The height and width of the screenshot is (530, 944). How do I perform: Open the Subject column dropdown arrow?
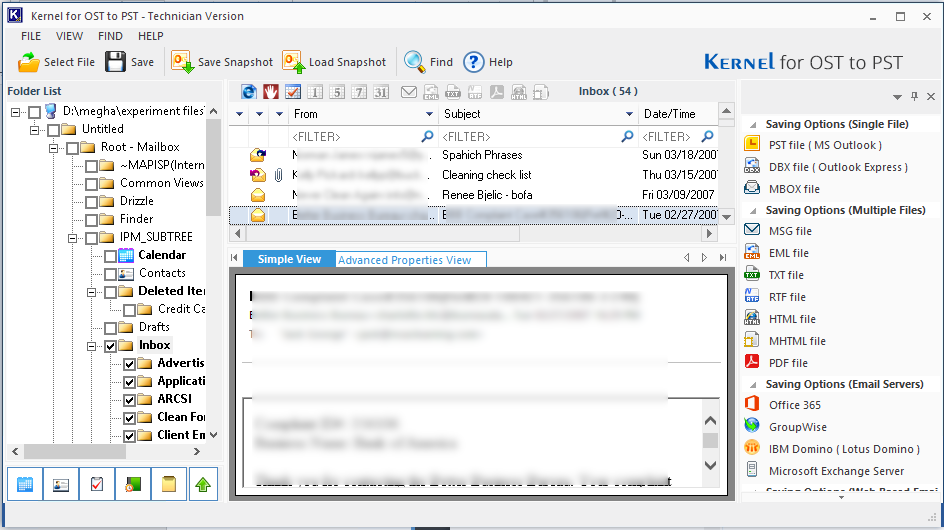pos(629,114)
